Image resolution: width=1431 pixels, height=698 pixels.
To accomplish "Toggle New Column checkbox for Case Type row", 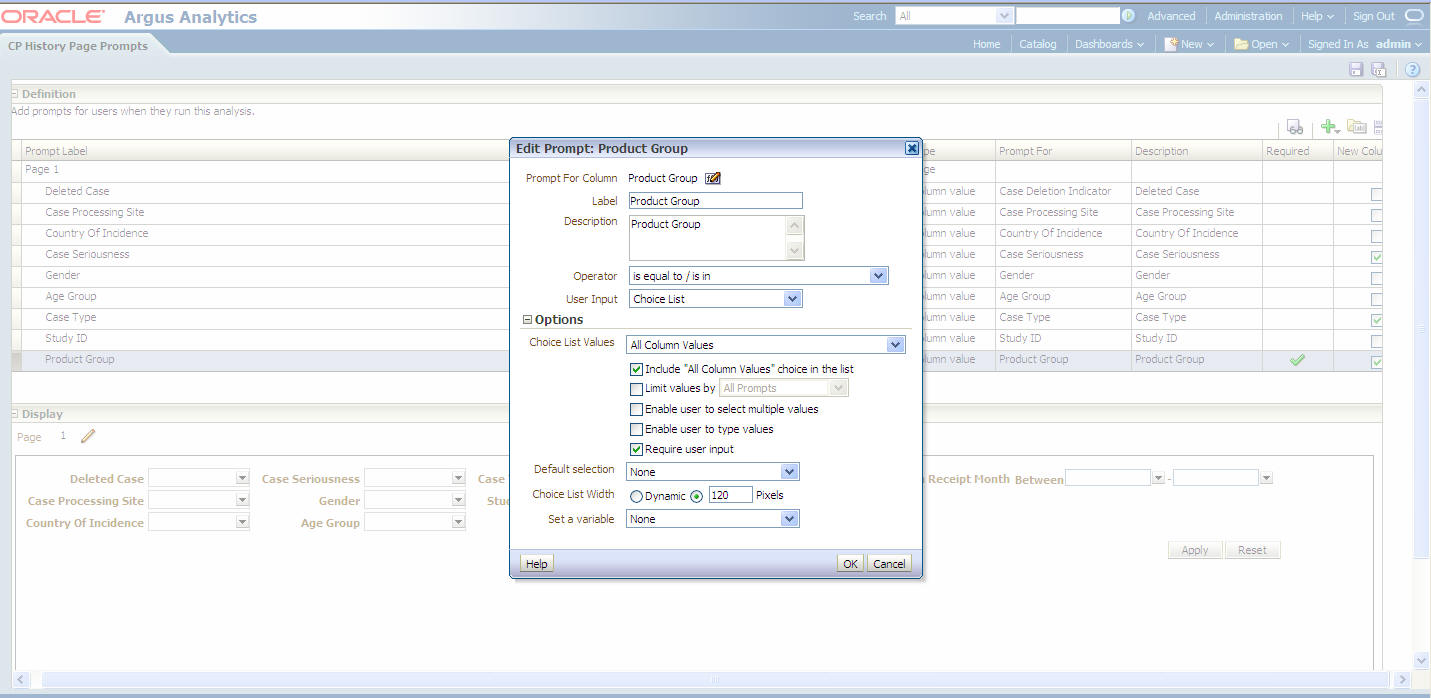I will (x=1377, y=320).
